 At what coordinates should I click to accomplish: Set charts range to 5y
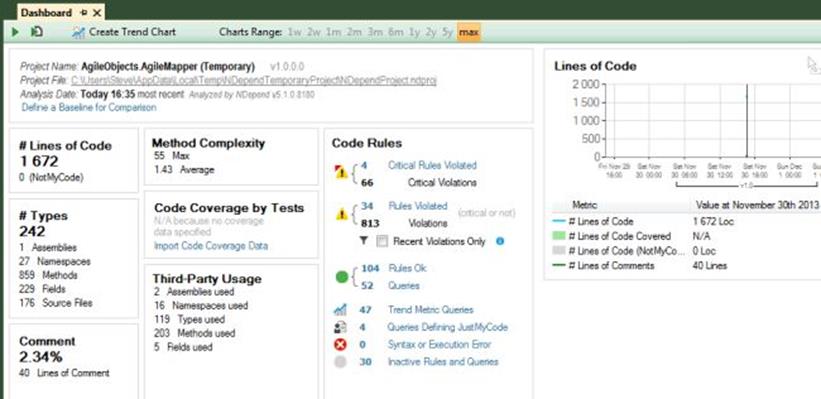447,32
